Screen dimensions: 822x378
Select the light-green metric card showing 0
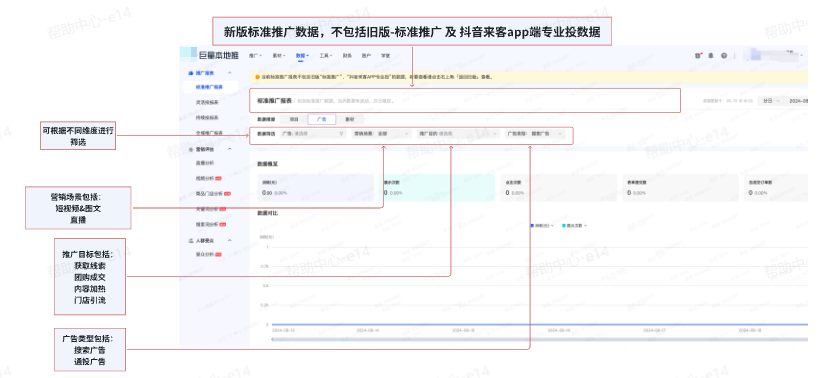(x=437, y=188)
